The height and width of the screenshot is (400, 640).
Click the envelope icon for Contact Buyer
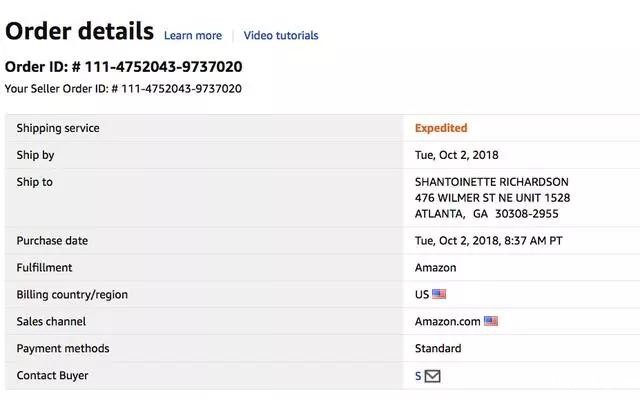(433, 376)
